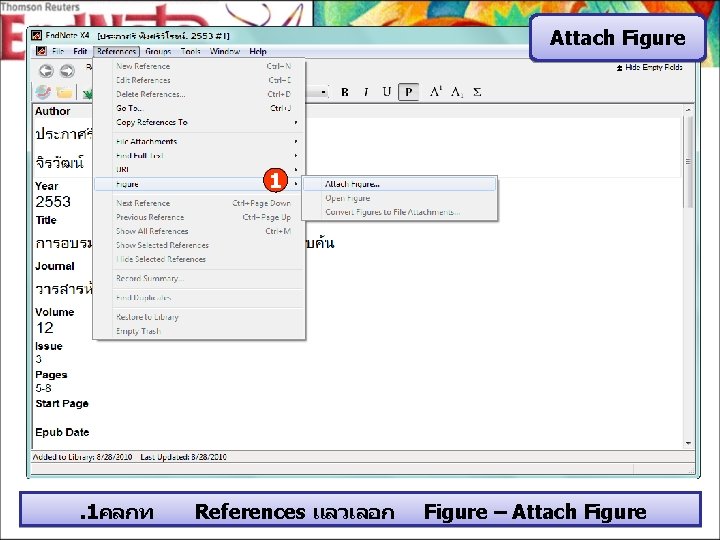The image size is (720, 540).
Task: Click the Issue field value 3
Action: [x=39, y=360]
